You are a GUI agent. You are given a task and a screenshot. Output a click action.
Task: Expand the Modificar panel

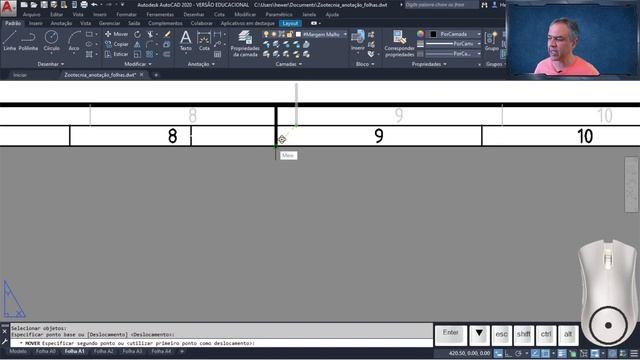[x=138, y=64]
